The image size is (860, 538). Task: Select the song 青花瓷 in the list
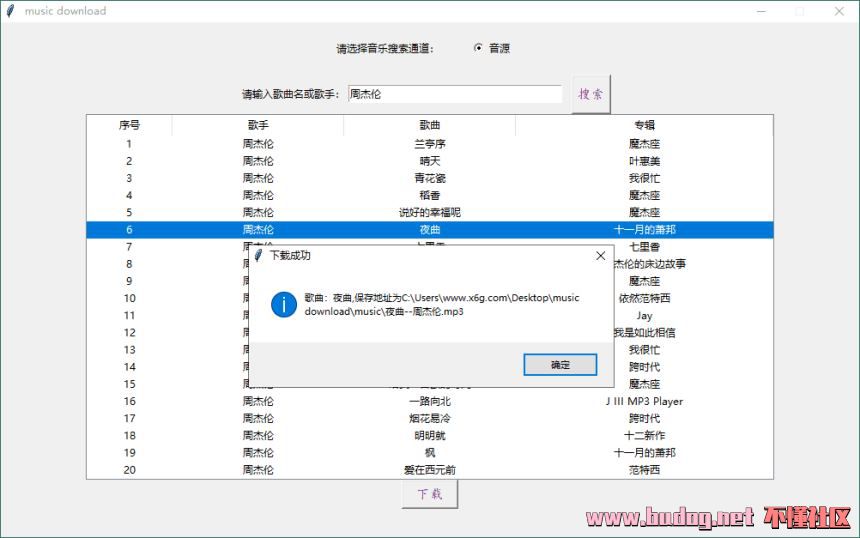tap(429, 178)
